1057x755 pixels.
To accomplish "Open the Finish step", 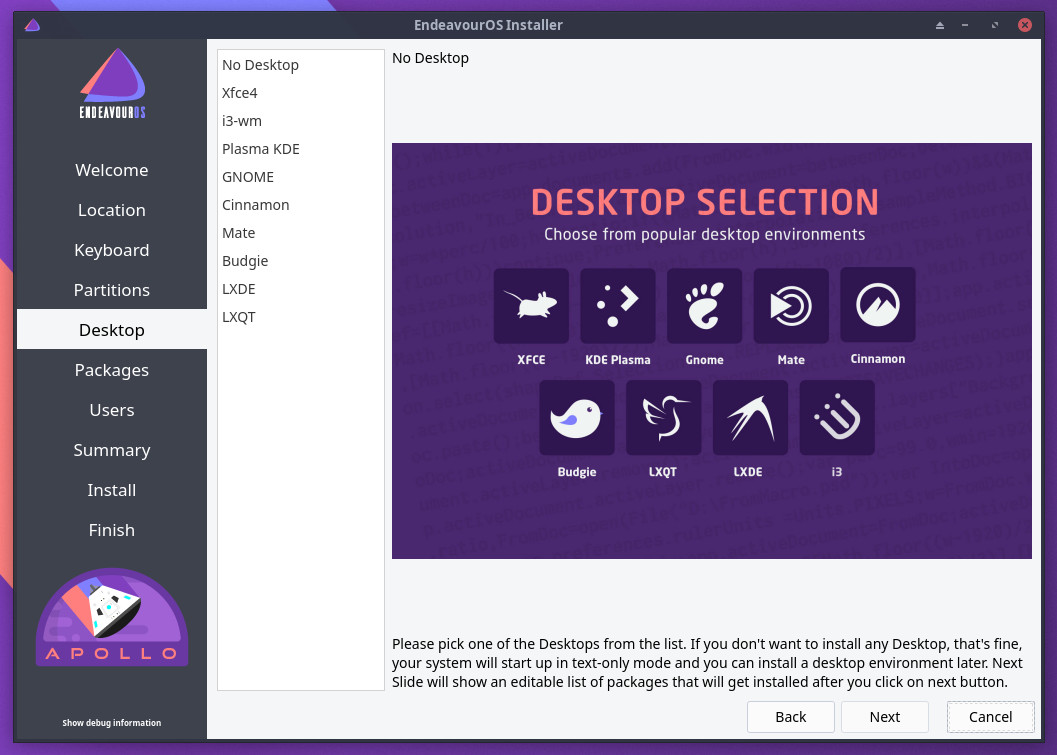I will click(x=112, y=530).
